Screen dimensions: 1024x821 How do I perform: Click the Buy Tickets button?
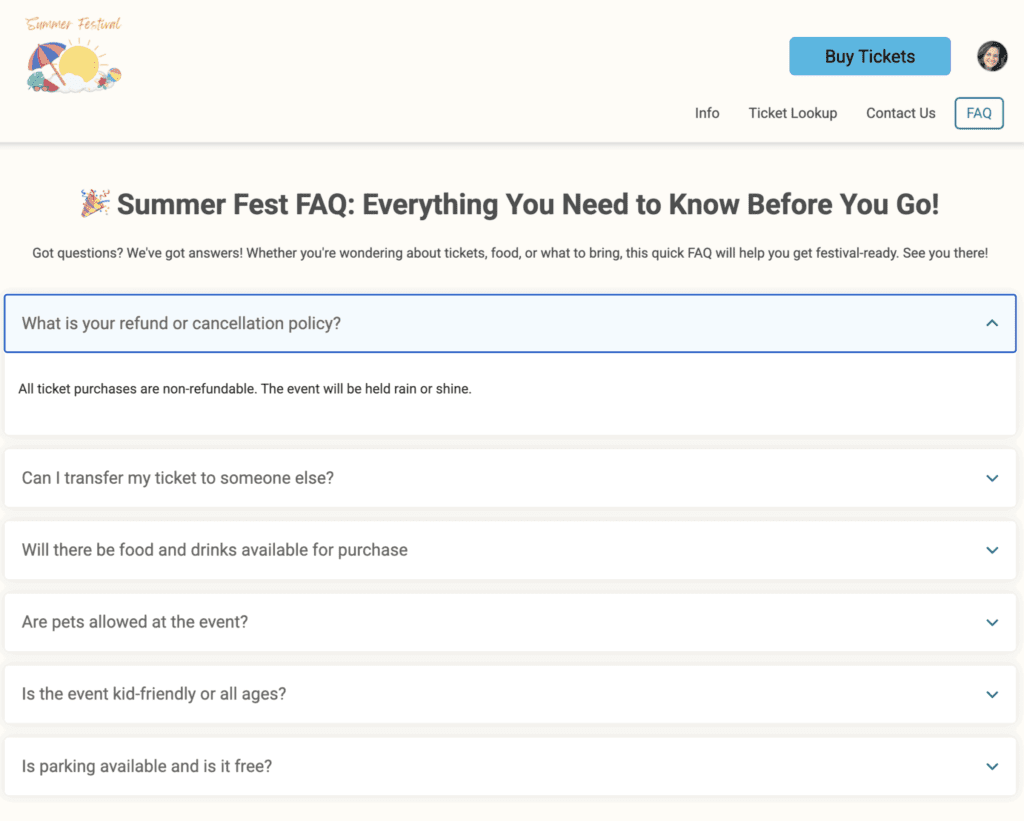tap(869, 57)
